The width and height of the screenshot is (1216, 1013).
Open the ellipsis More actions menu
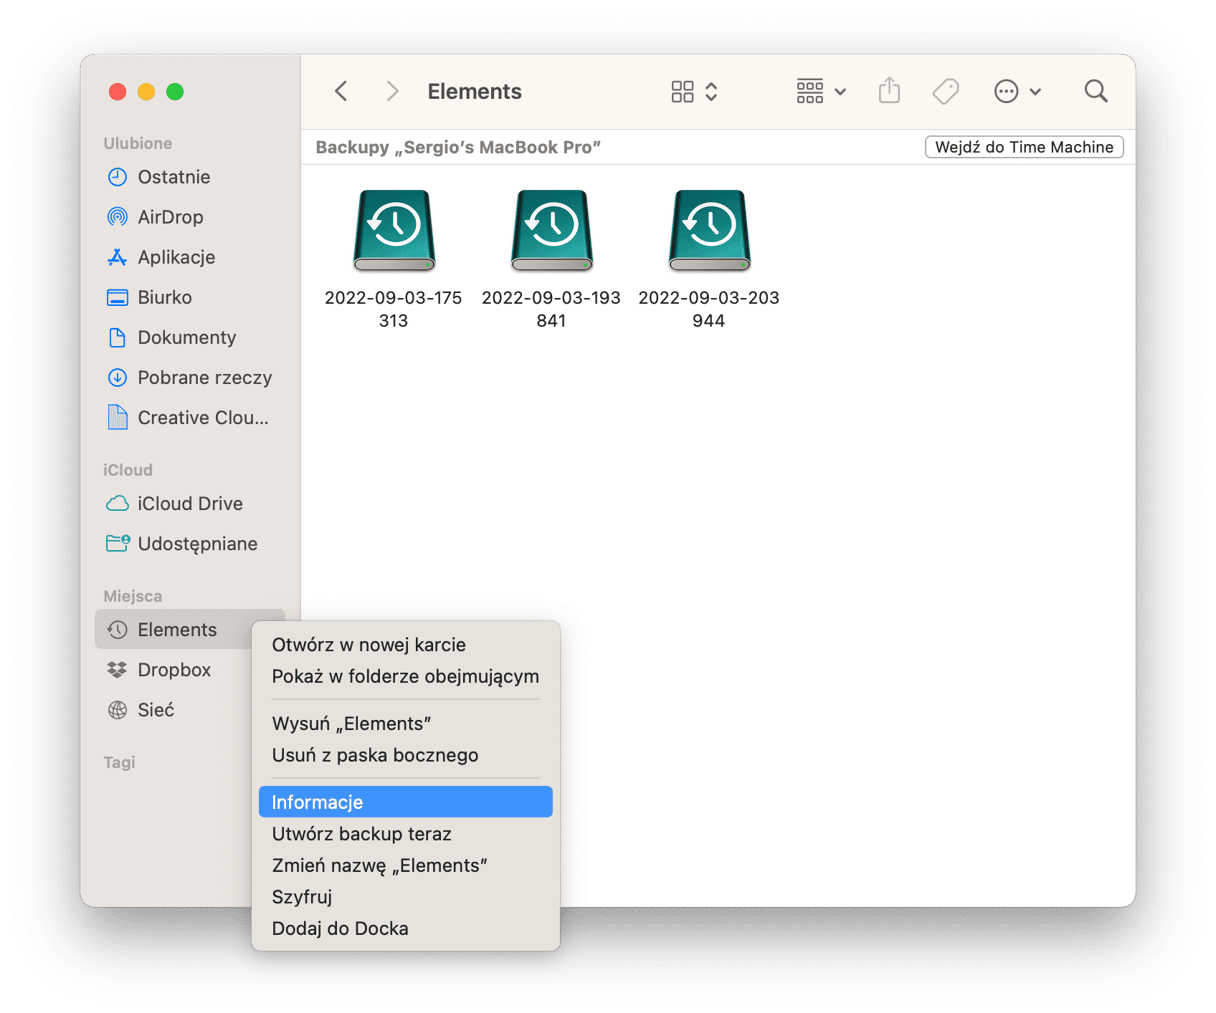click(1017, 92)
